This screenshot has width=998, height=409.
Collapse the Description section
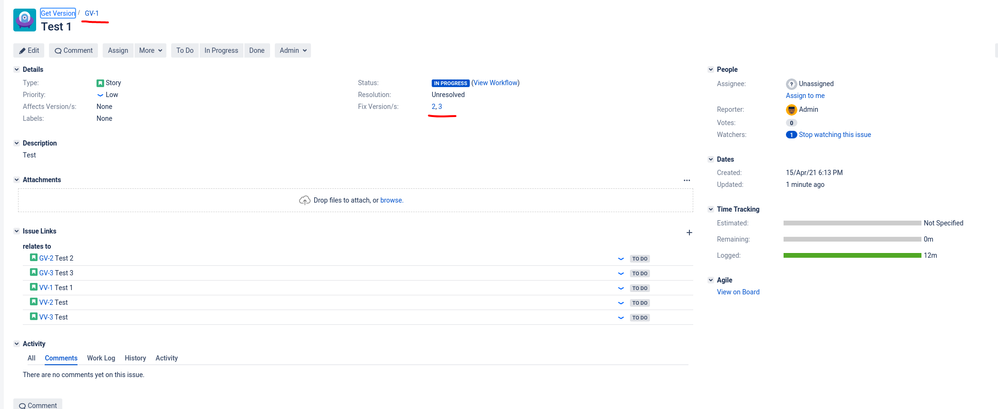click(x=17, y=143)
